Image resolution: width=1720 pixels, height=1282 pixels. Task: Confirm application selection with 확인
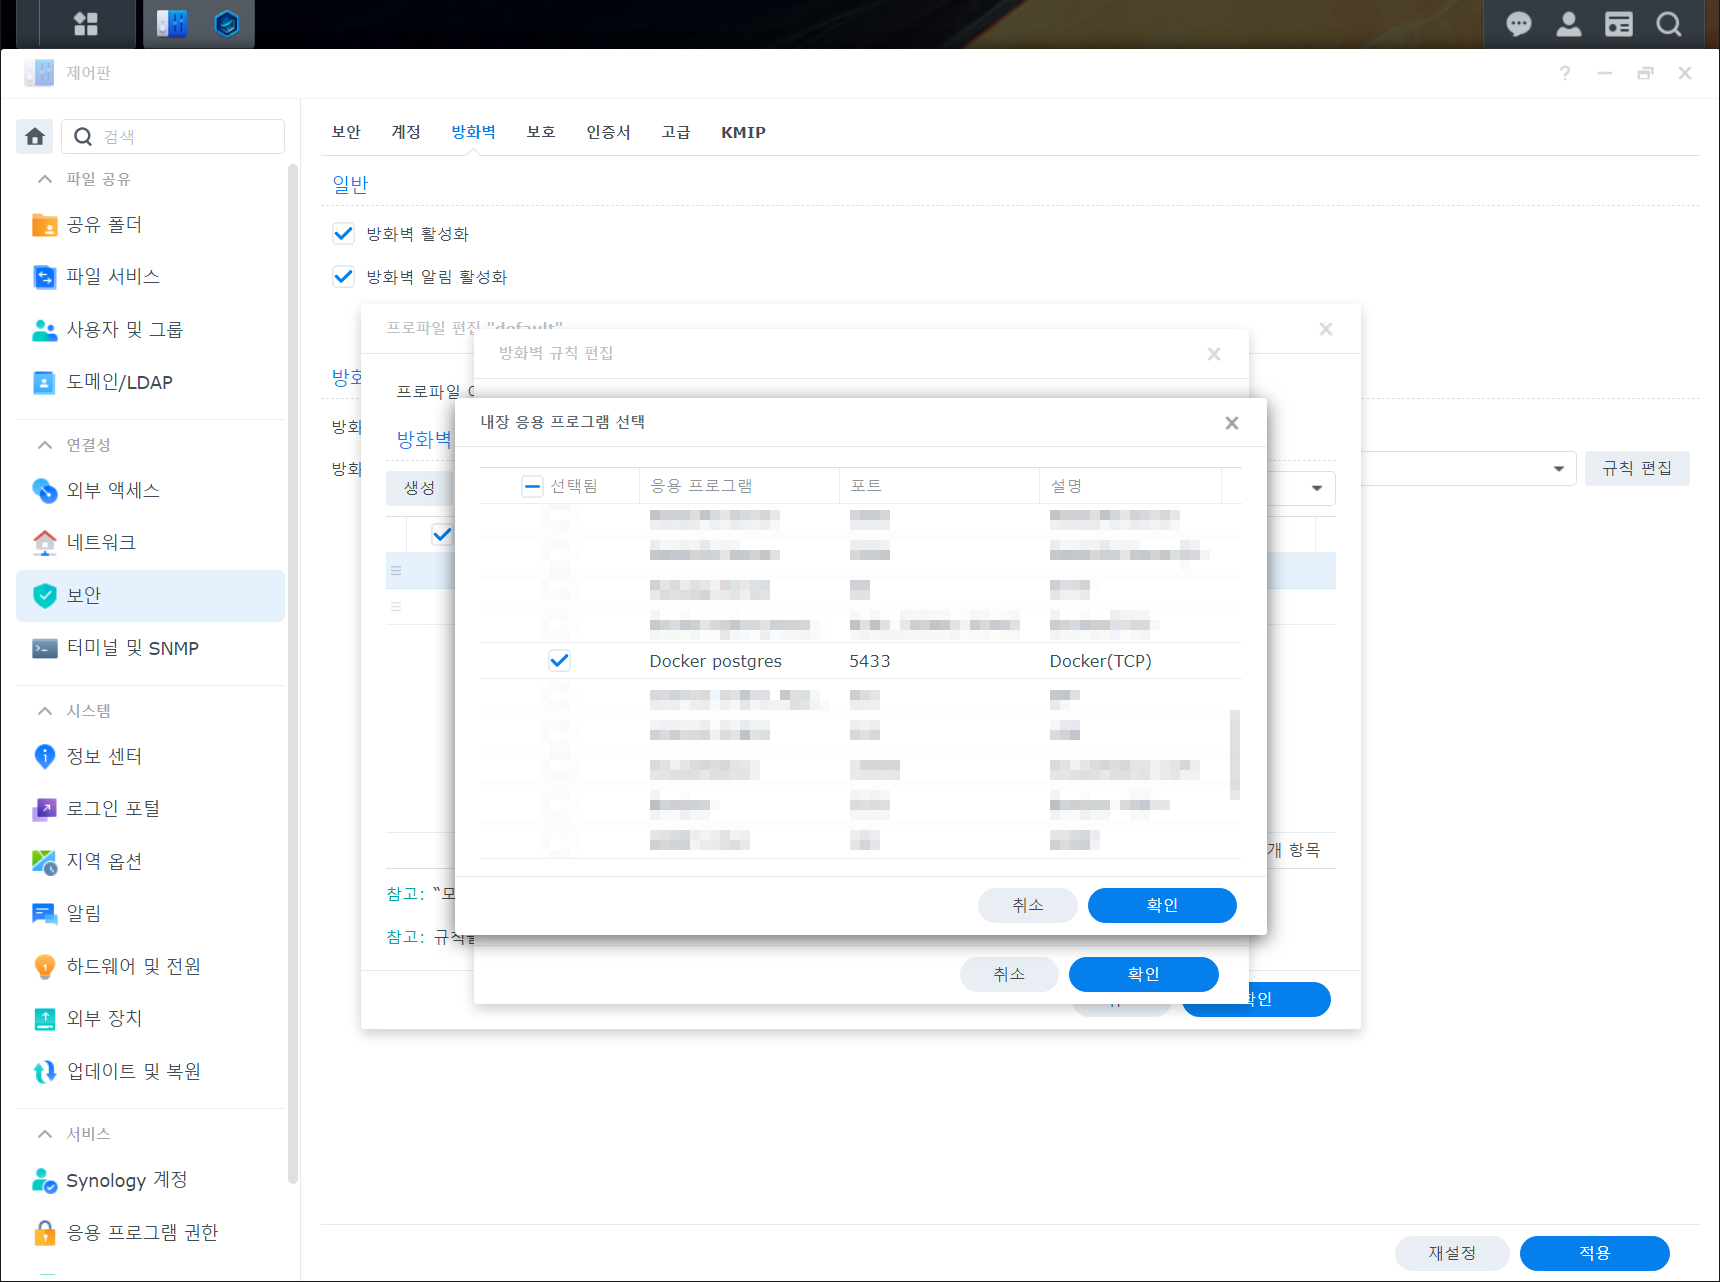point(1162,905)
